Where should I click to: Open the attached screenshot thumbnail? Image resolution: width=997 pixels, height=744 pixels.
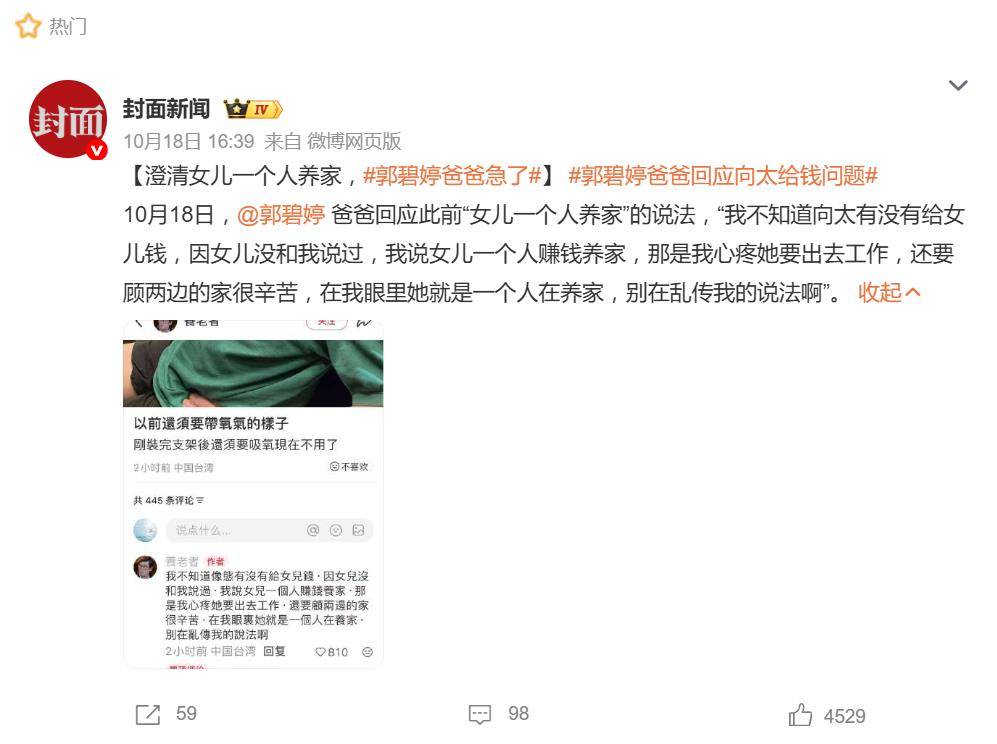(x=253, y=493)
